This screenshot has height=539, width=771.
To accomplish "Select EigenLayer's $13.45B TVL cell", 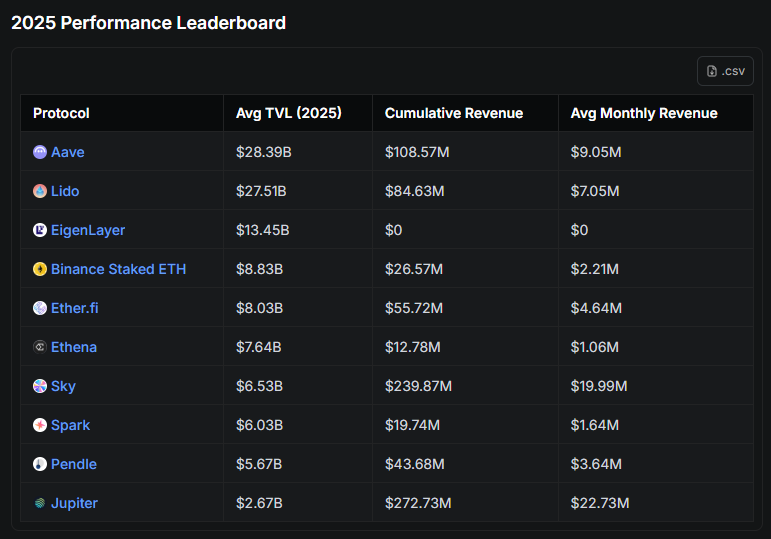I will coord(298,230).
